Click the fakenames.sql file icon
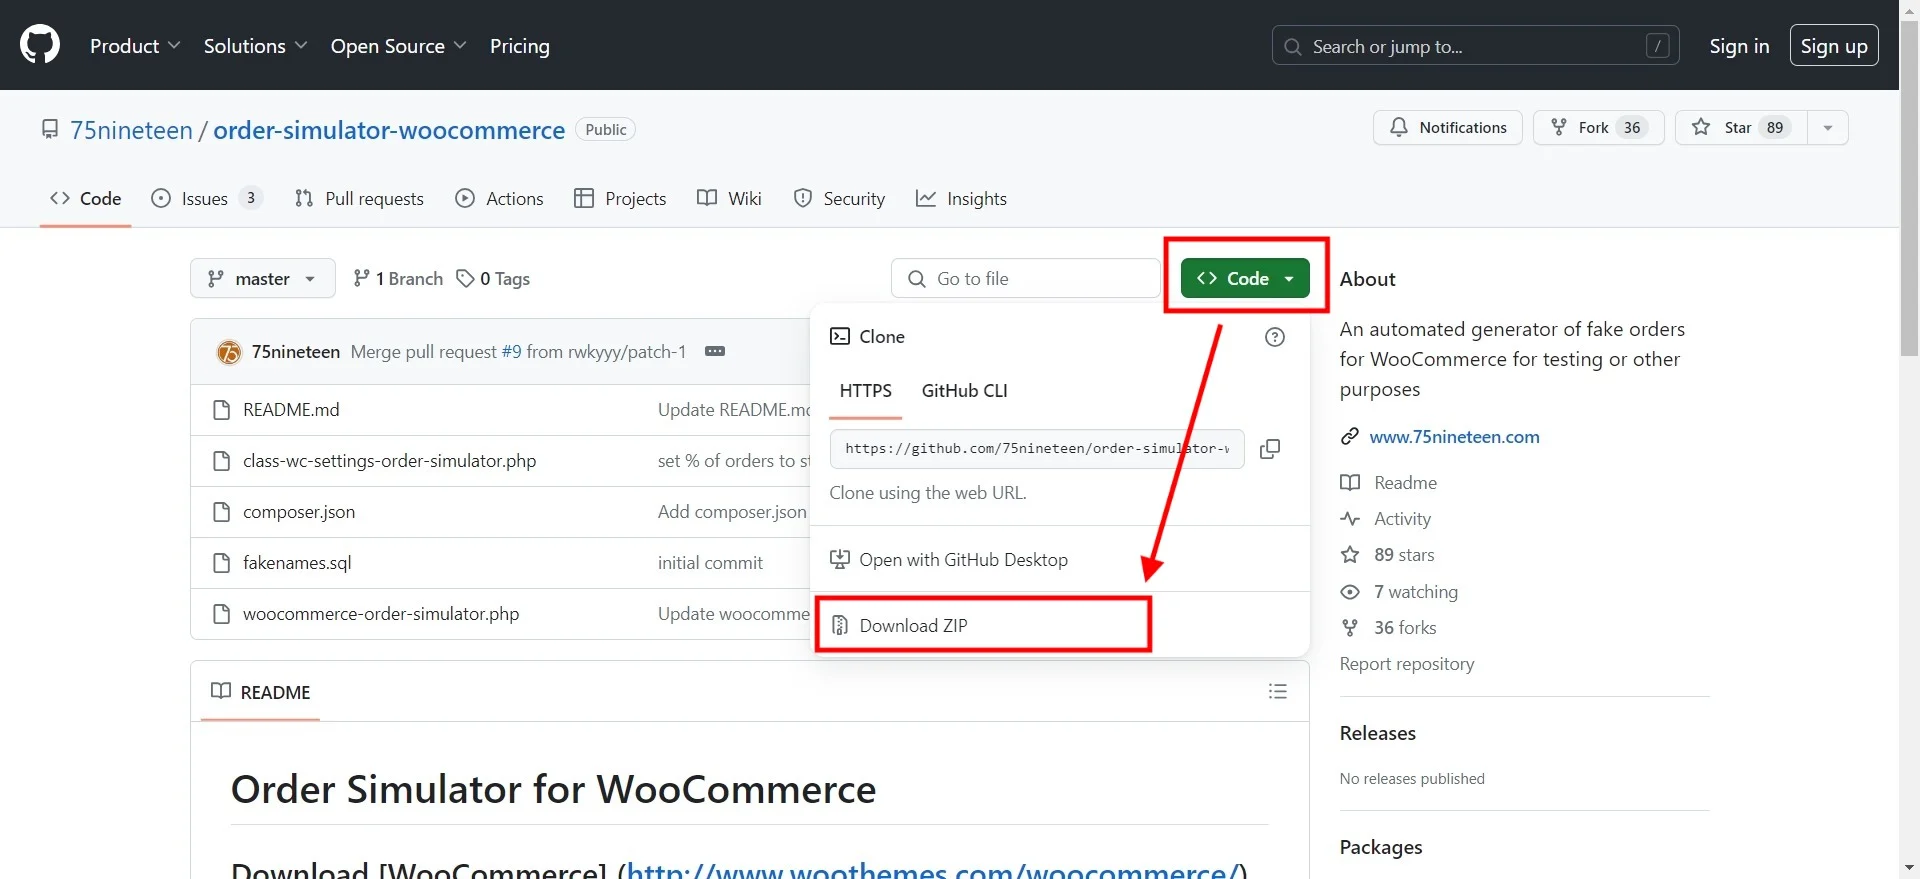The height and width of the screenshot is (879, 1920). click(x=222, y=563)
